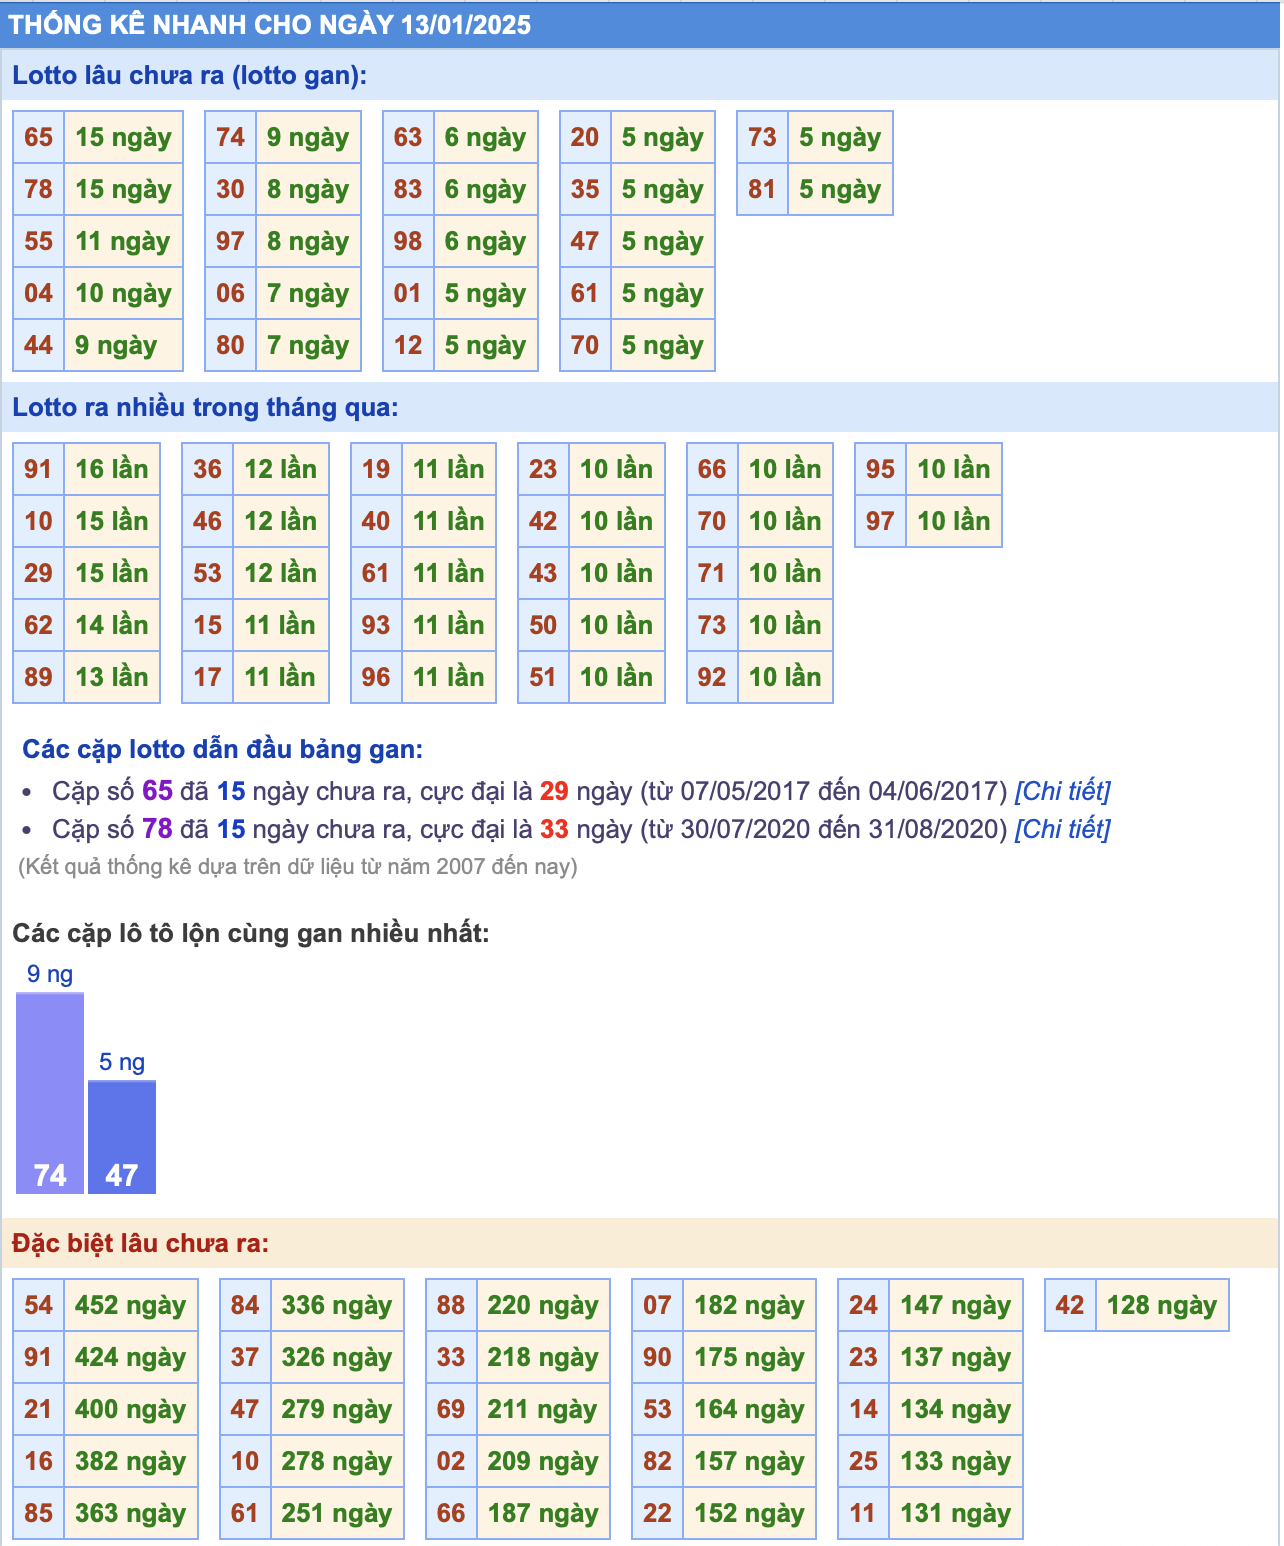Click '182 ngày' value for special 07
Viewport: 1284px width, 1546px height.
[750, 1305]
